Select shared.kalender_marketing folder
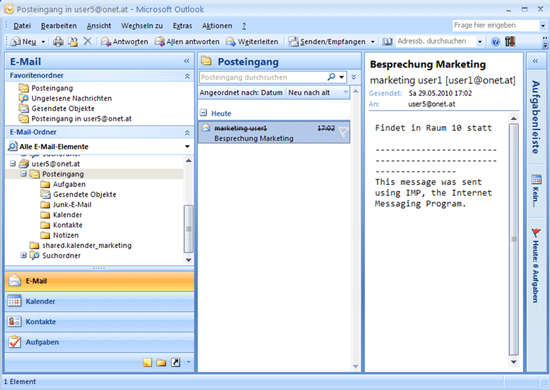The height and width of the screenshot is (390, 550). (x=87, y=245)
